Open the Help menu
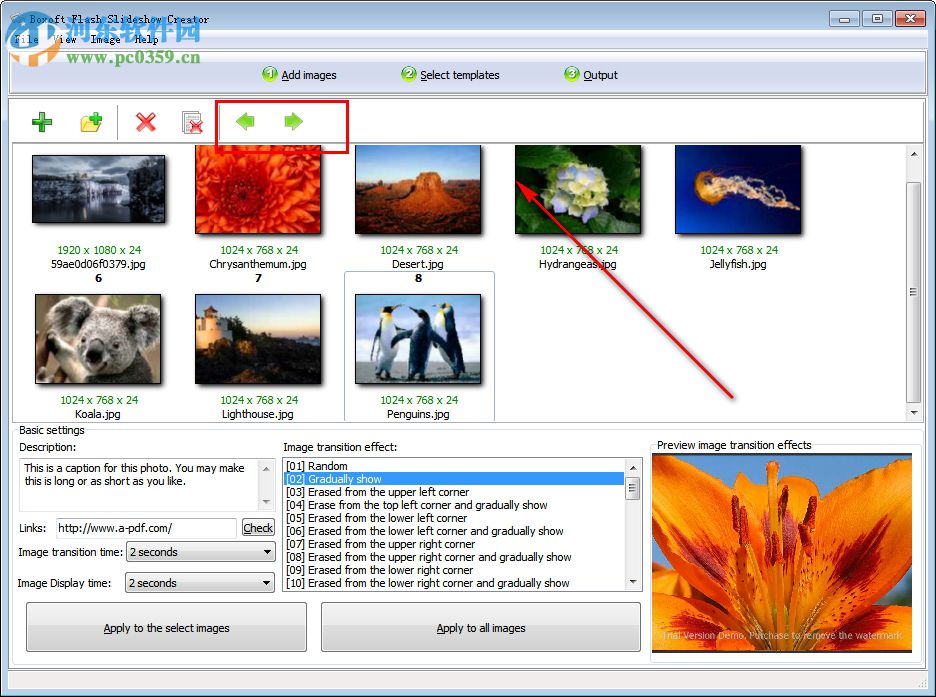936x697 pixels. (x=146, y=39)
